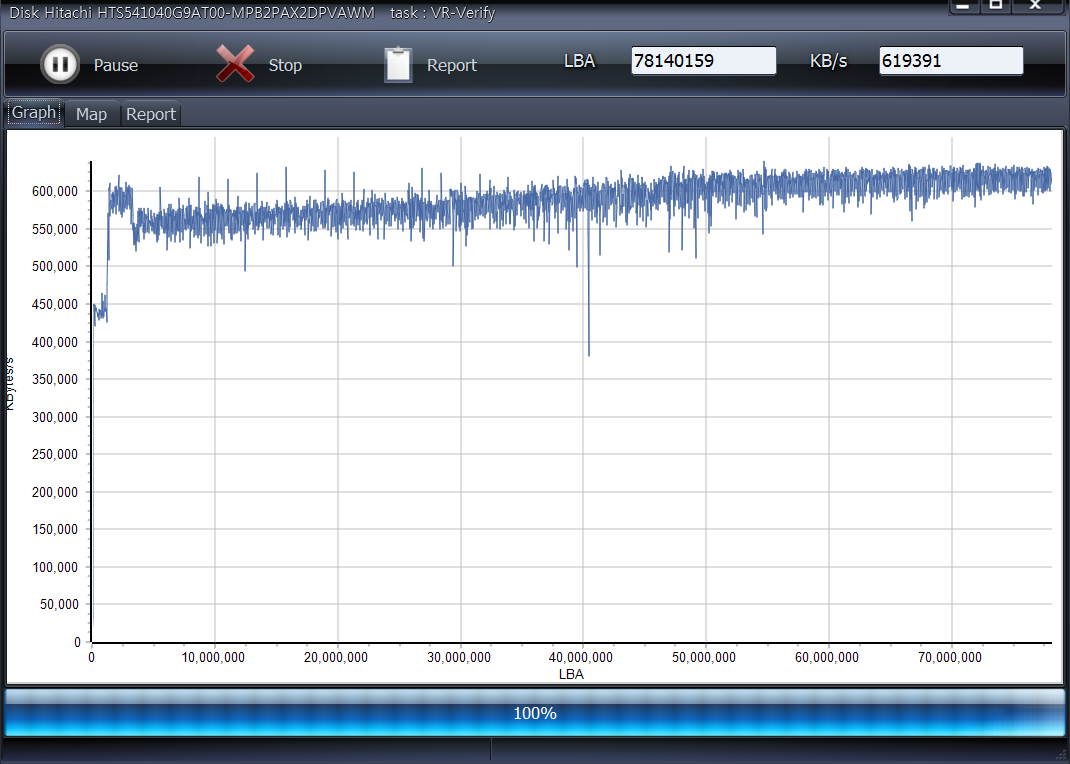Focus the LBA value field
This screenshot has width=1070, height=764.
[703, 61]
